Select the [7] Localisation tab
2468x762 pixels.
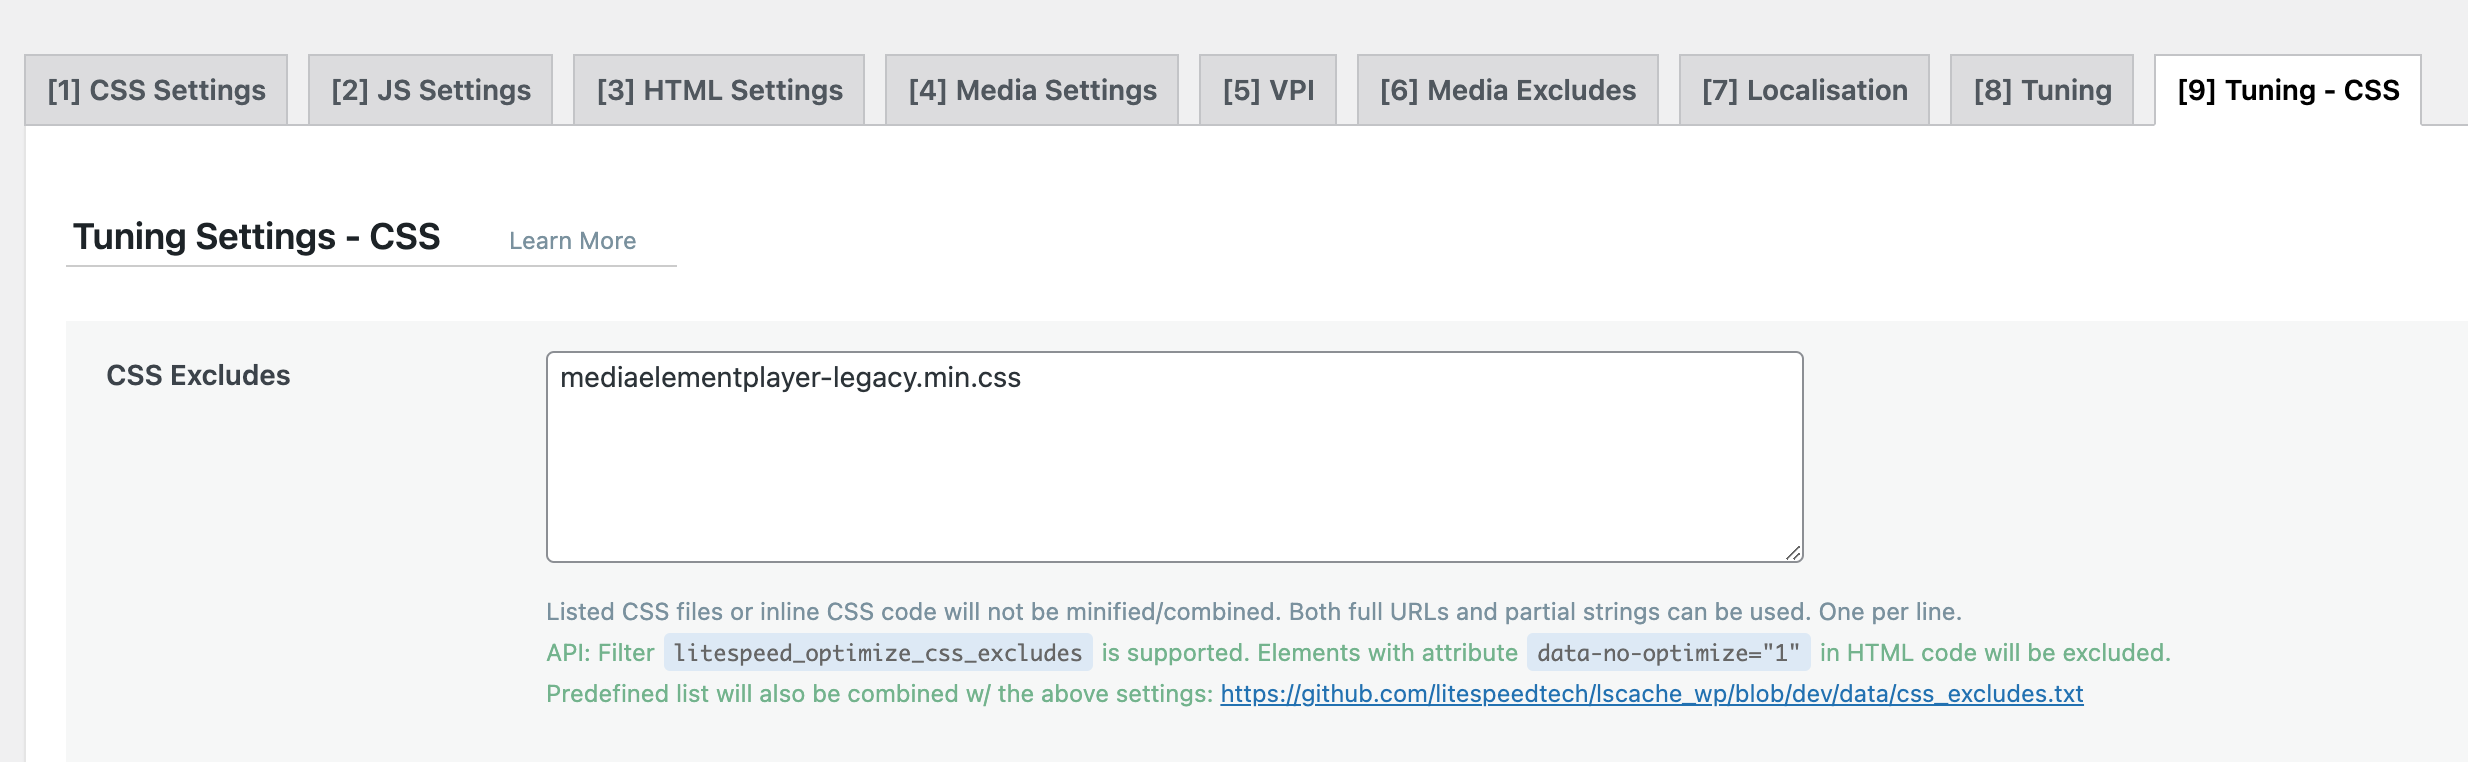point(1804,90)
